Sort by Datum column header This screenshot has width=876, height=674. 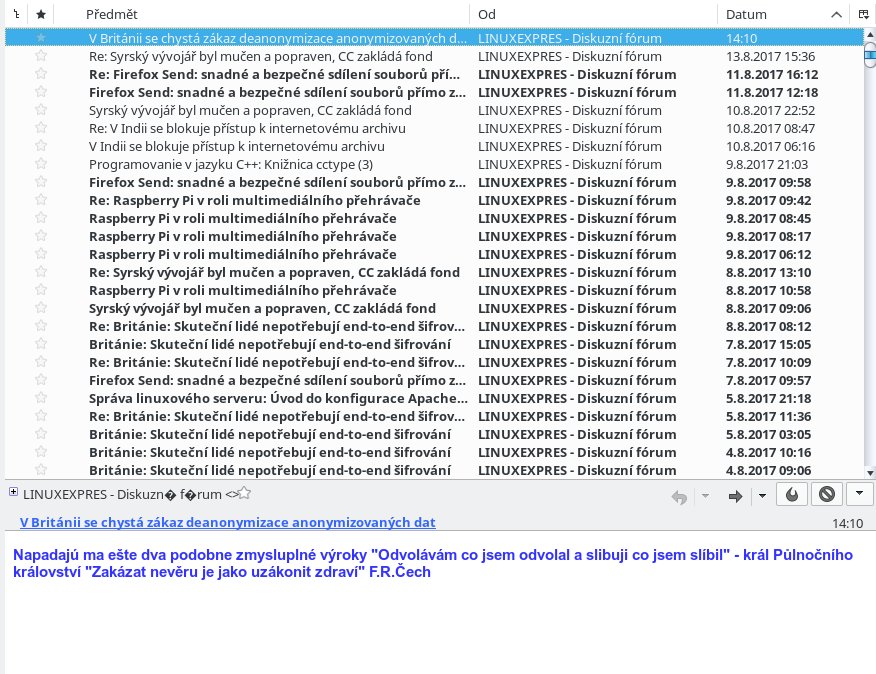(770, 15)
